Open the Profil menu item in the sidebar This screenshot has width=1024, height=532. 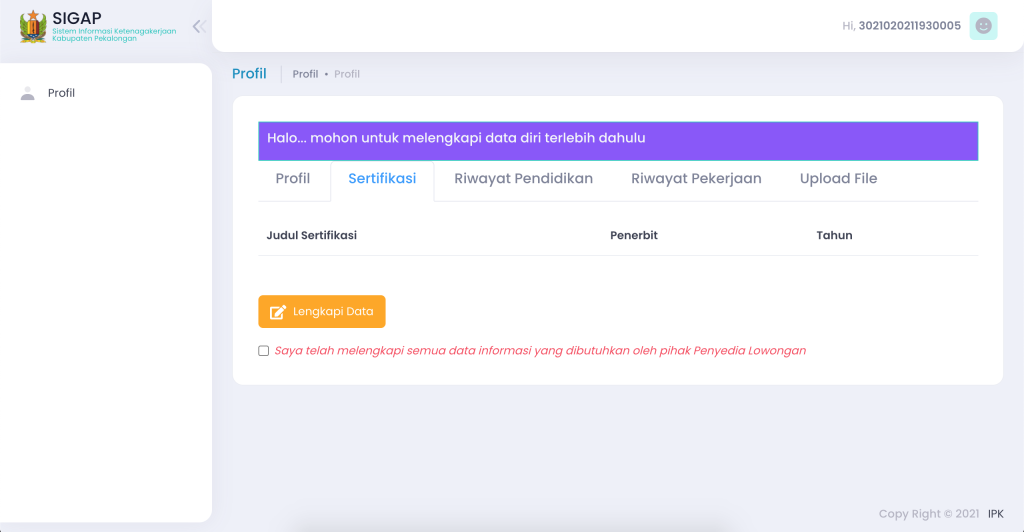(61, 93)
